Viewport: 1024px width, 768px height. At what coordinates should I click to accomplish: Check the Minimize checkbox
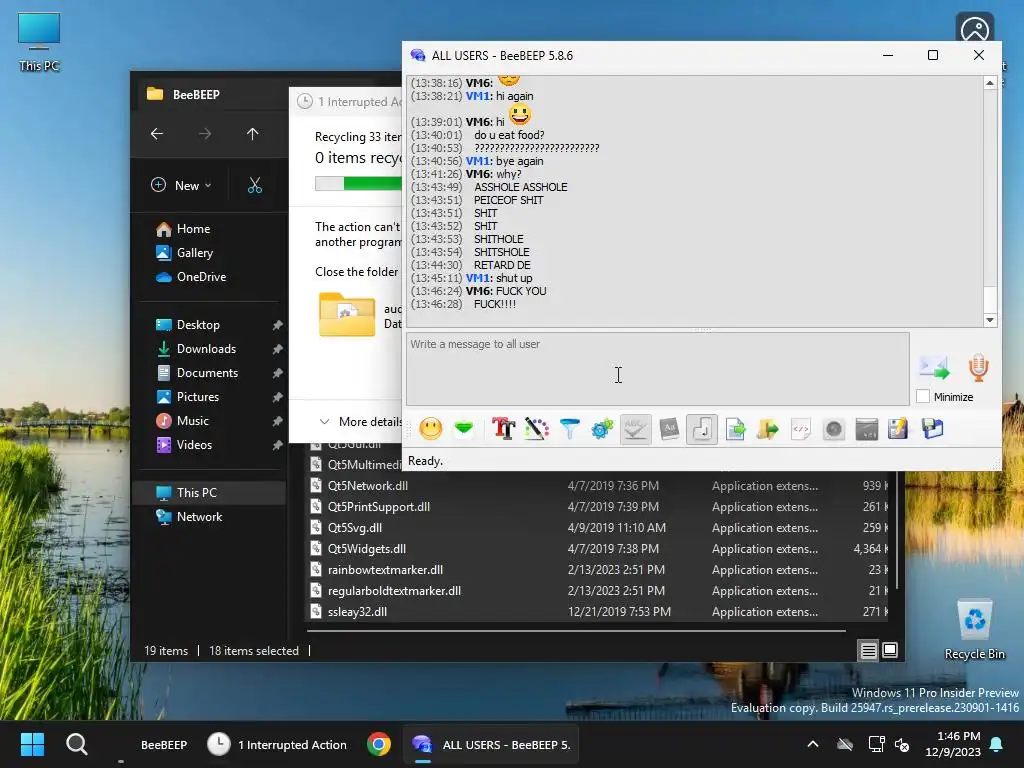click(923, 396)
